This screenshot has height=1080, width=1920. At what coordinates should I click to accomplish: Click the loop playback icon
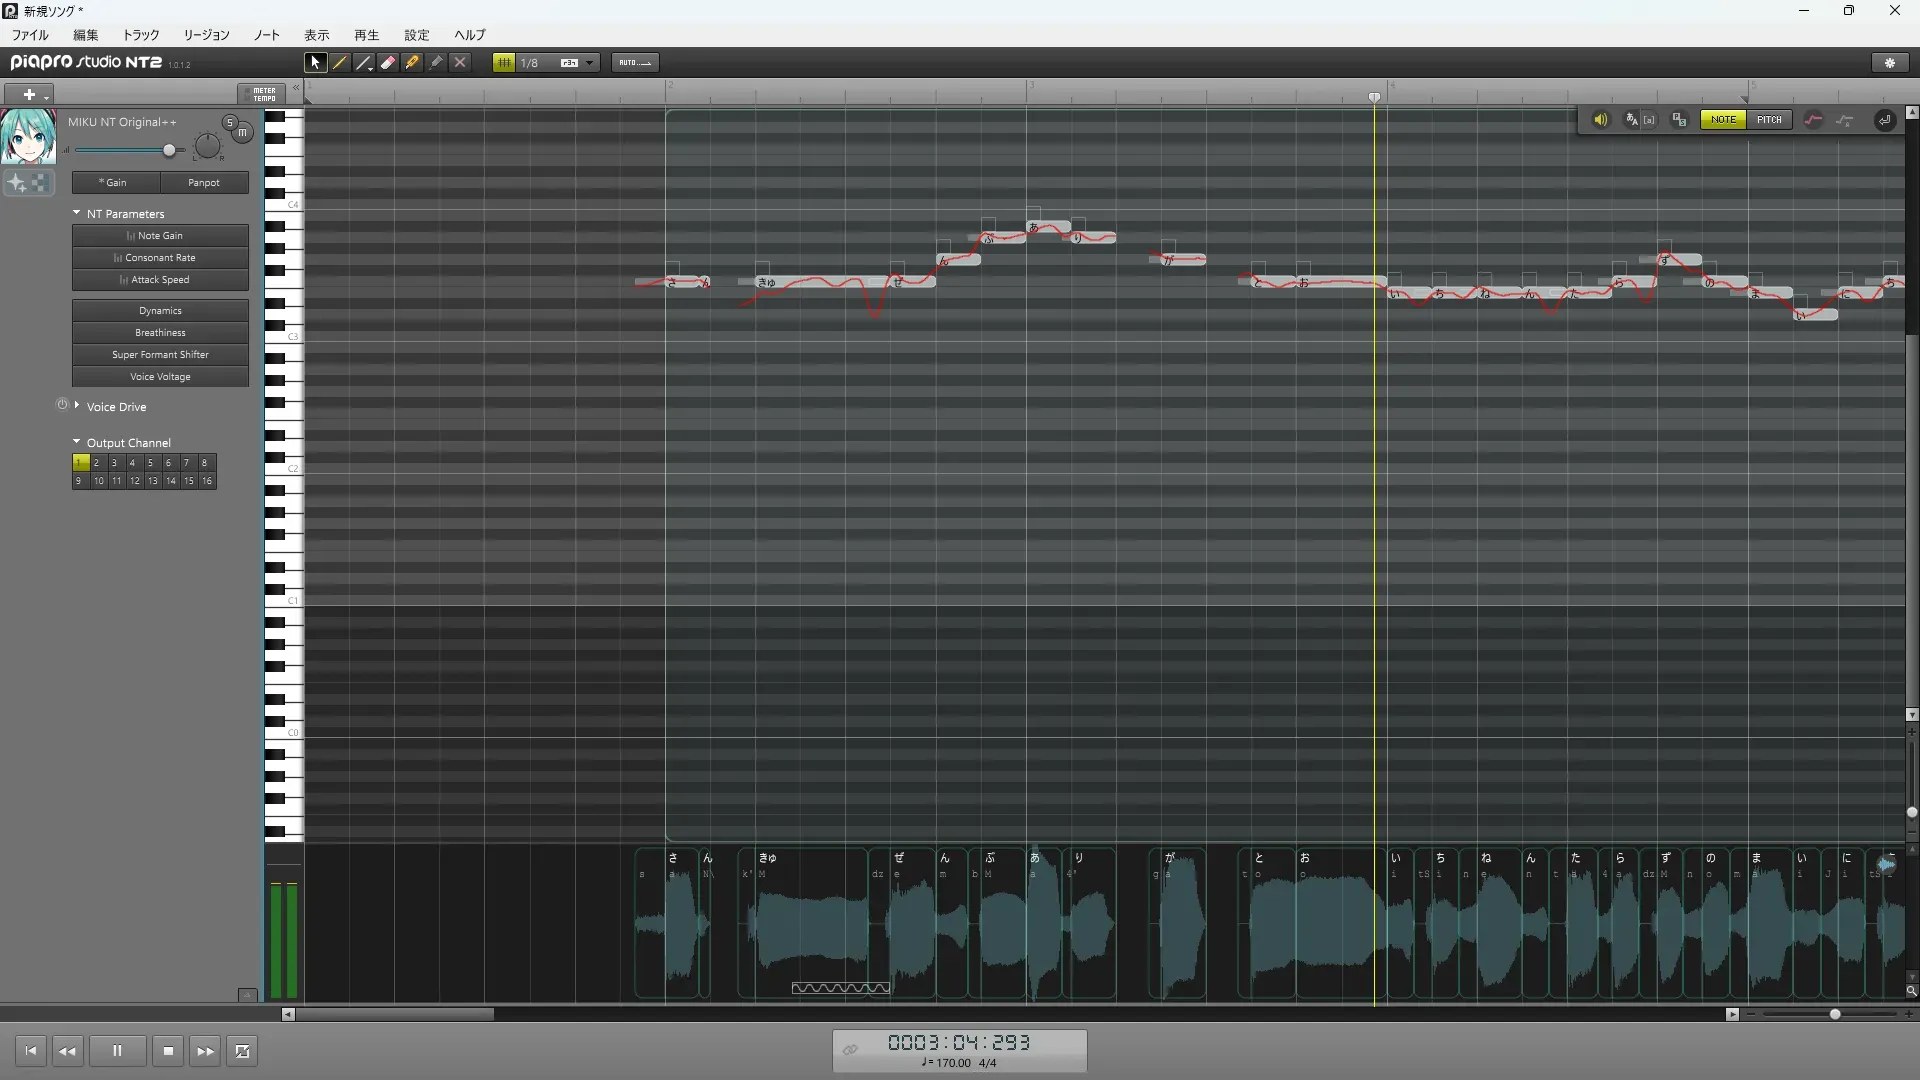point(242,1051)
